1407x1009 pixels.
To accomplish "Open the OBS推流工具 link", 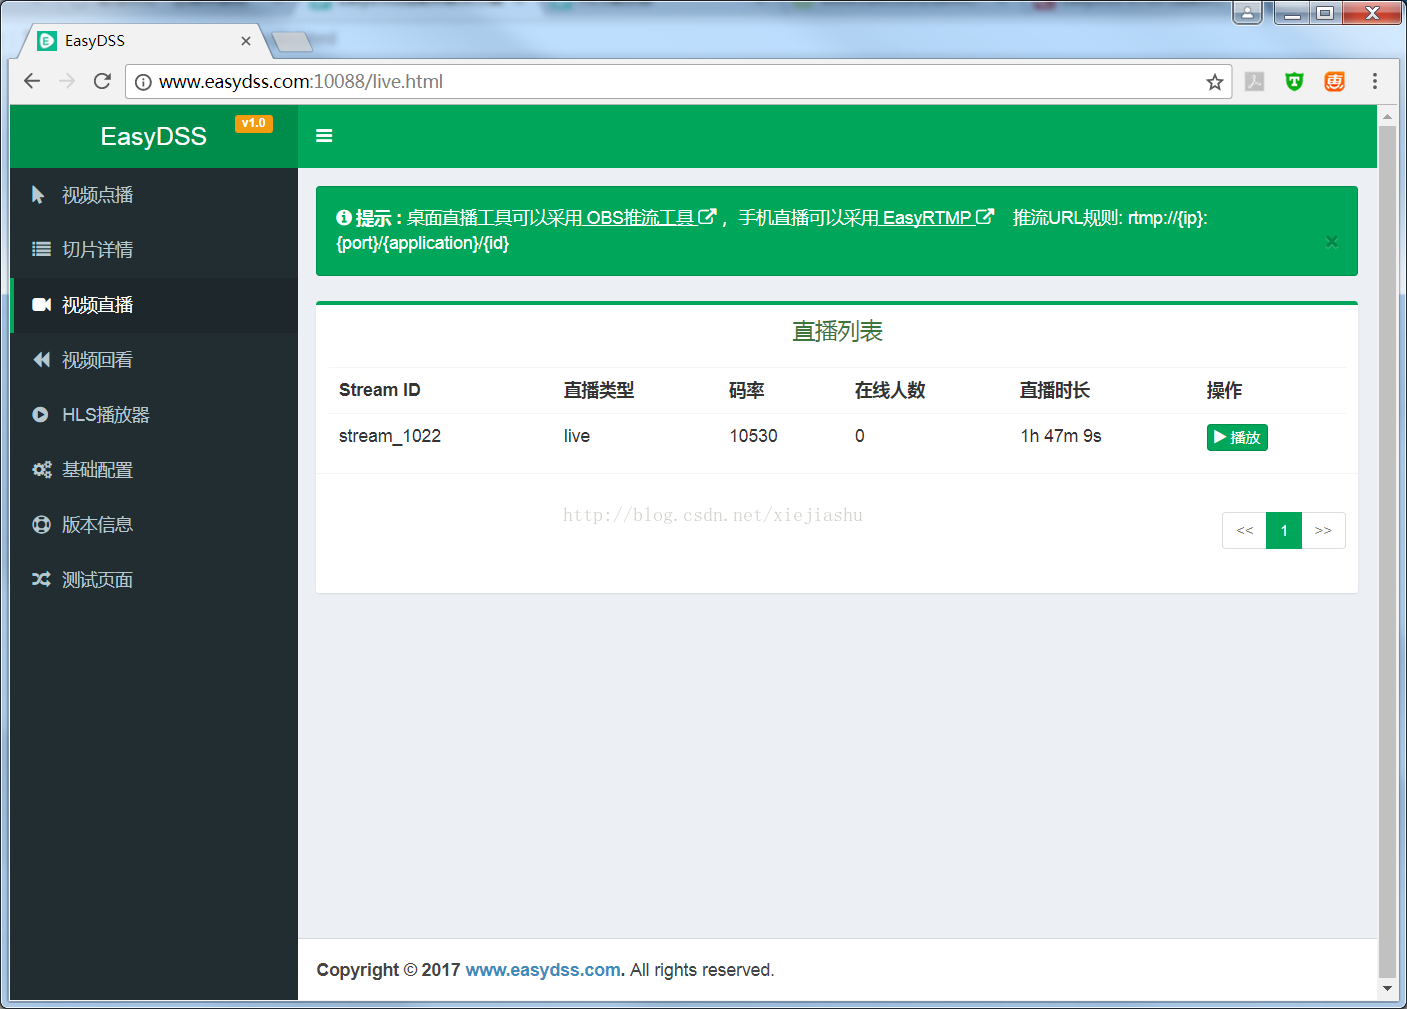I will [651, 217].
